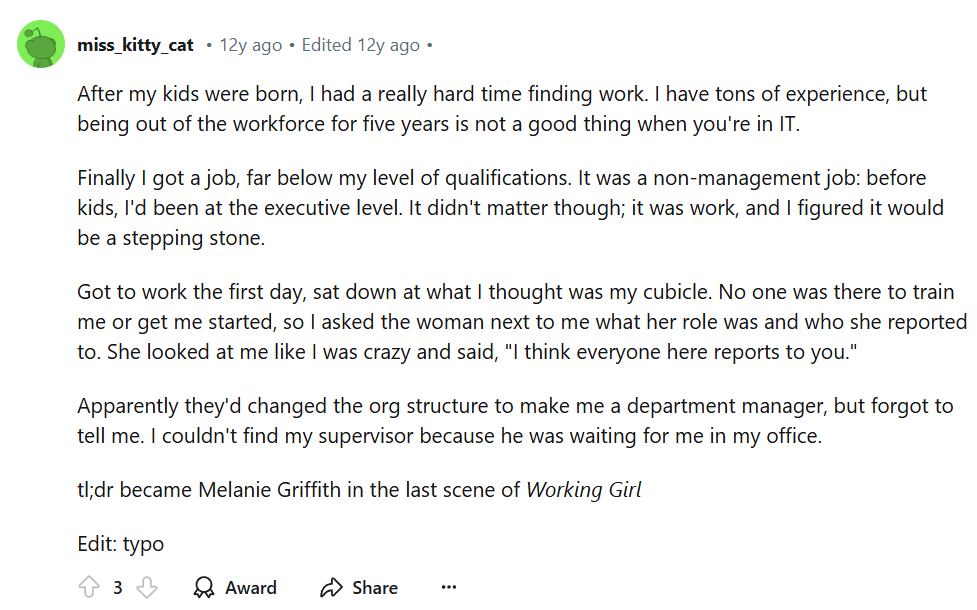The width and height of the screenshot is (977, 610).
Task: Click the "tl;dr became Melanie Griffith" line
Action: point(300,490)
